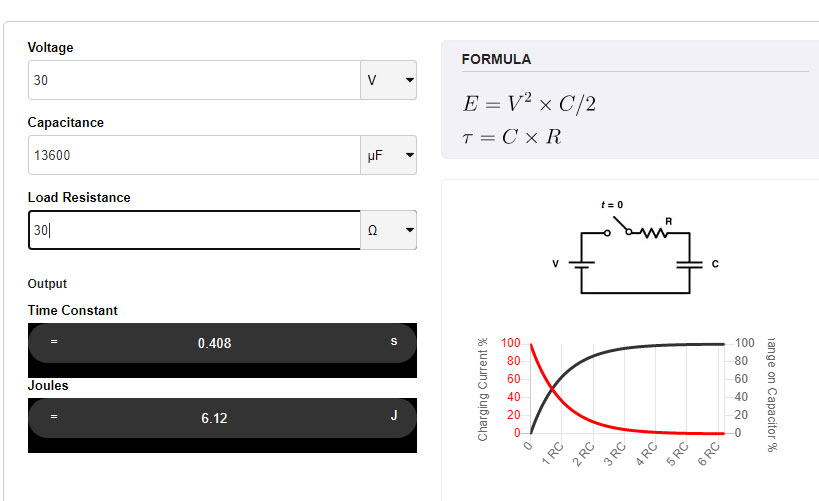Click the capacitor C symbol in circuit
This screenshot has height=501, width=819.
(689, 264)
